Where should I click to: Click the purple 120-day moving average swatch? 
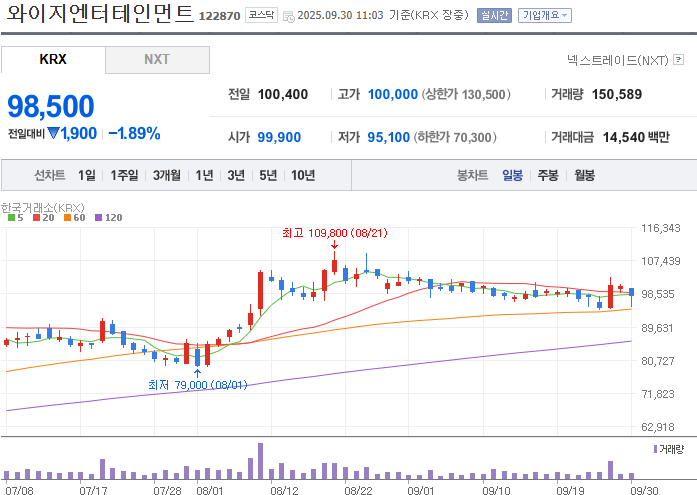click(x=99, y=217)
